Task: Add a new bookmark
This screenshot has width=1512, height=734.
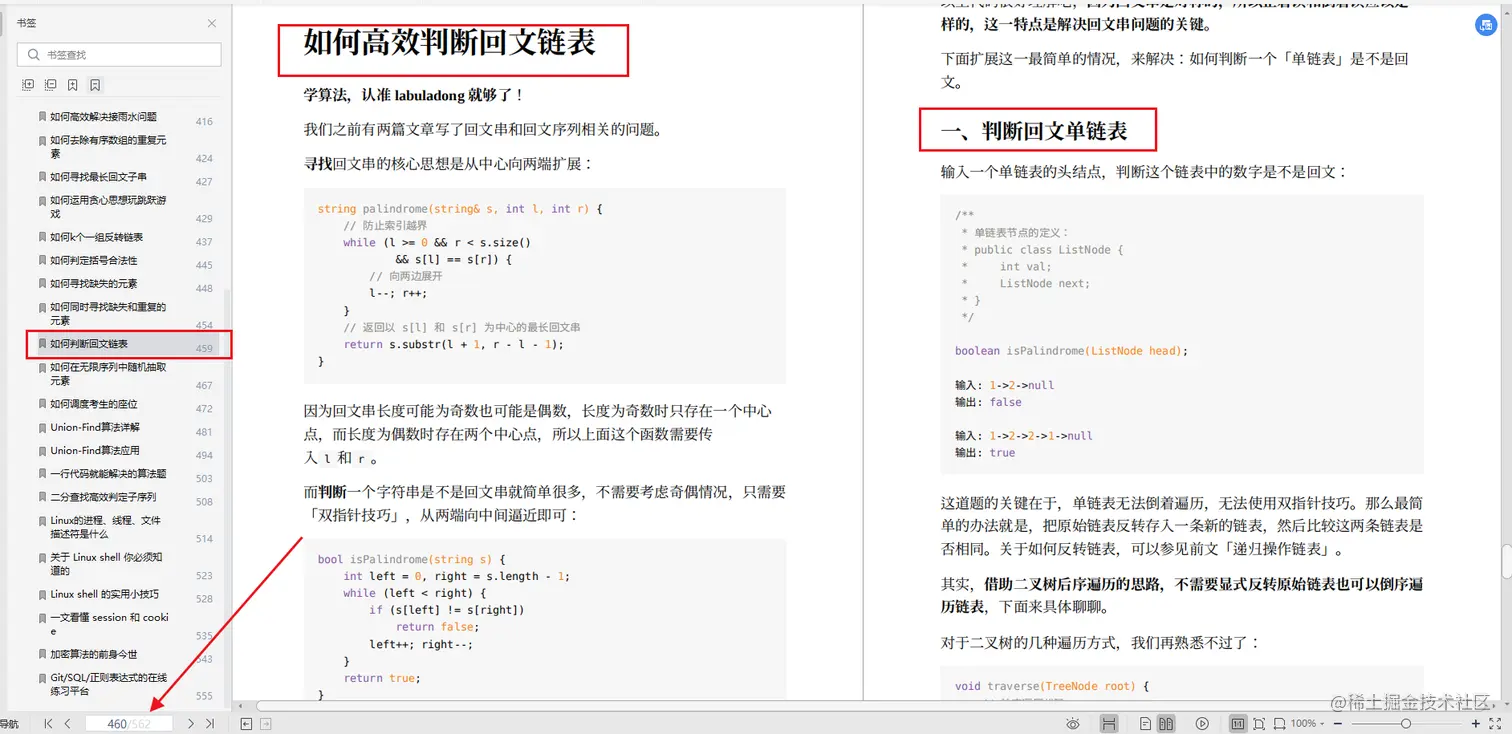Action: pyautogui.click(x=72, y=84)
